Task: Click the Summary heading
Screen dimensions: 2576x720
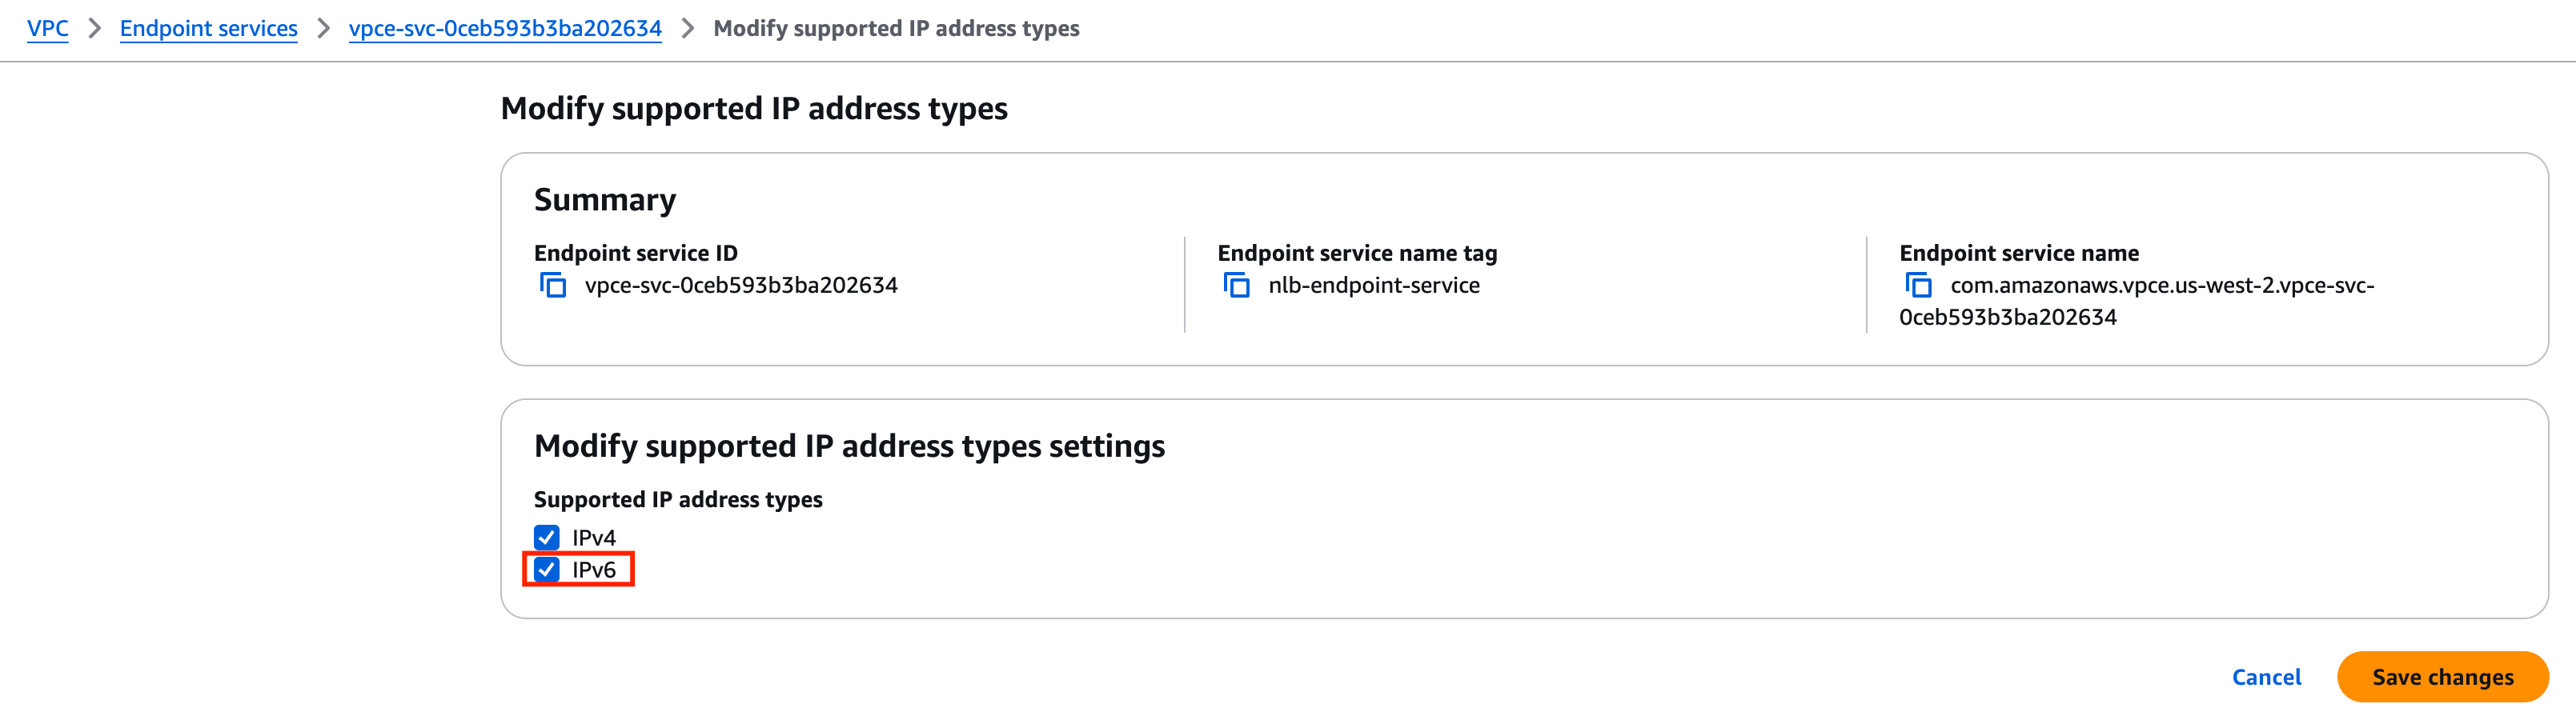Action: tap(605, 200)
